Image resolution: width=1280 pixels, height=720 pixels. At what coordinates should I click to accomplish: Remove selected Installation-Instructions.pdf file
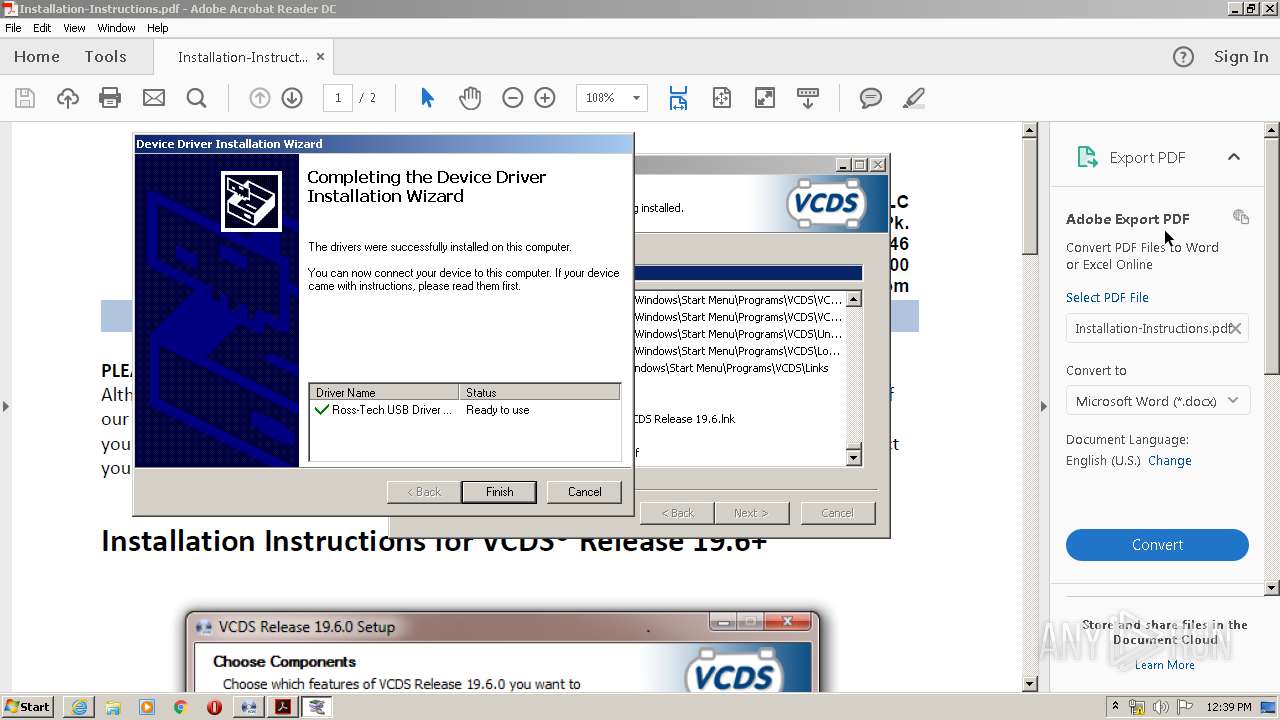pos(1236,328)
